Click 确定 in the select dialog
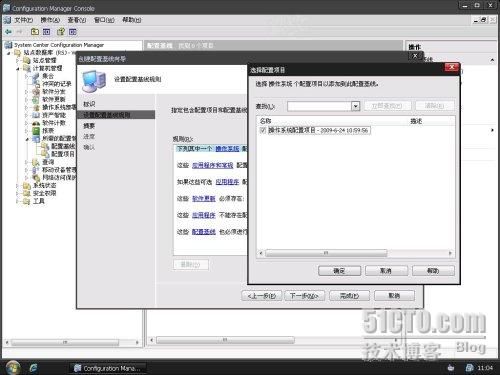This screenshot has height=375, width=500. coord(339,271)
